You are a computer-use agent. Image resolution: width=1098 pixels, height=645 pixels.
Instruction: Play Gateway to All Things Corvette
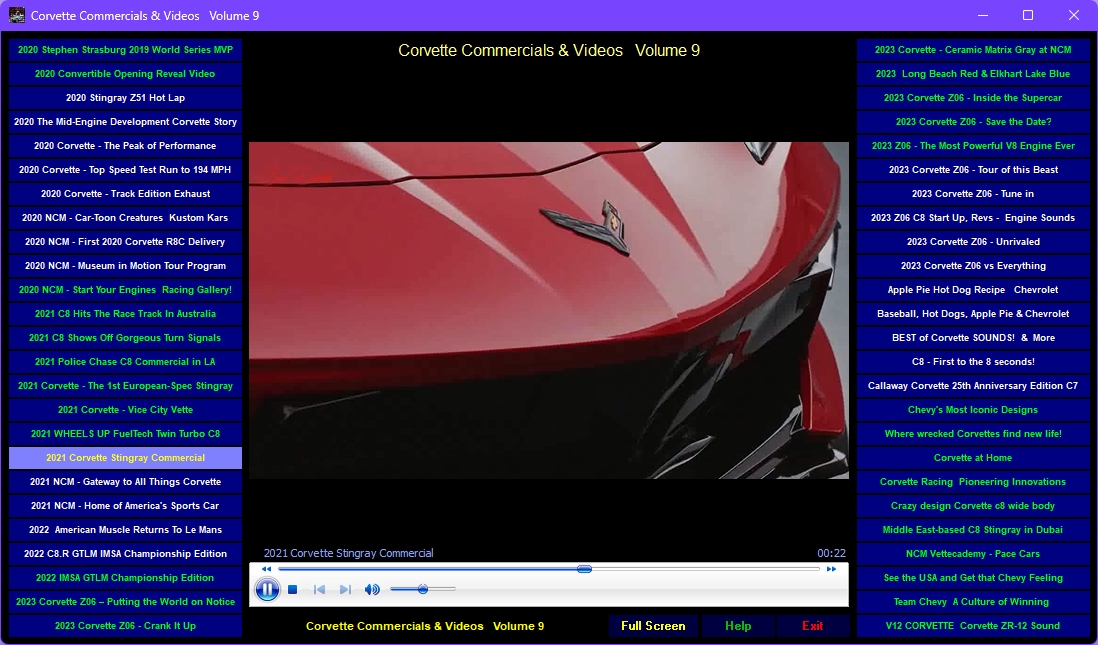(125, 482)
